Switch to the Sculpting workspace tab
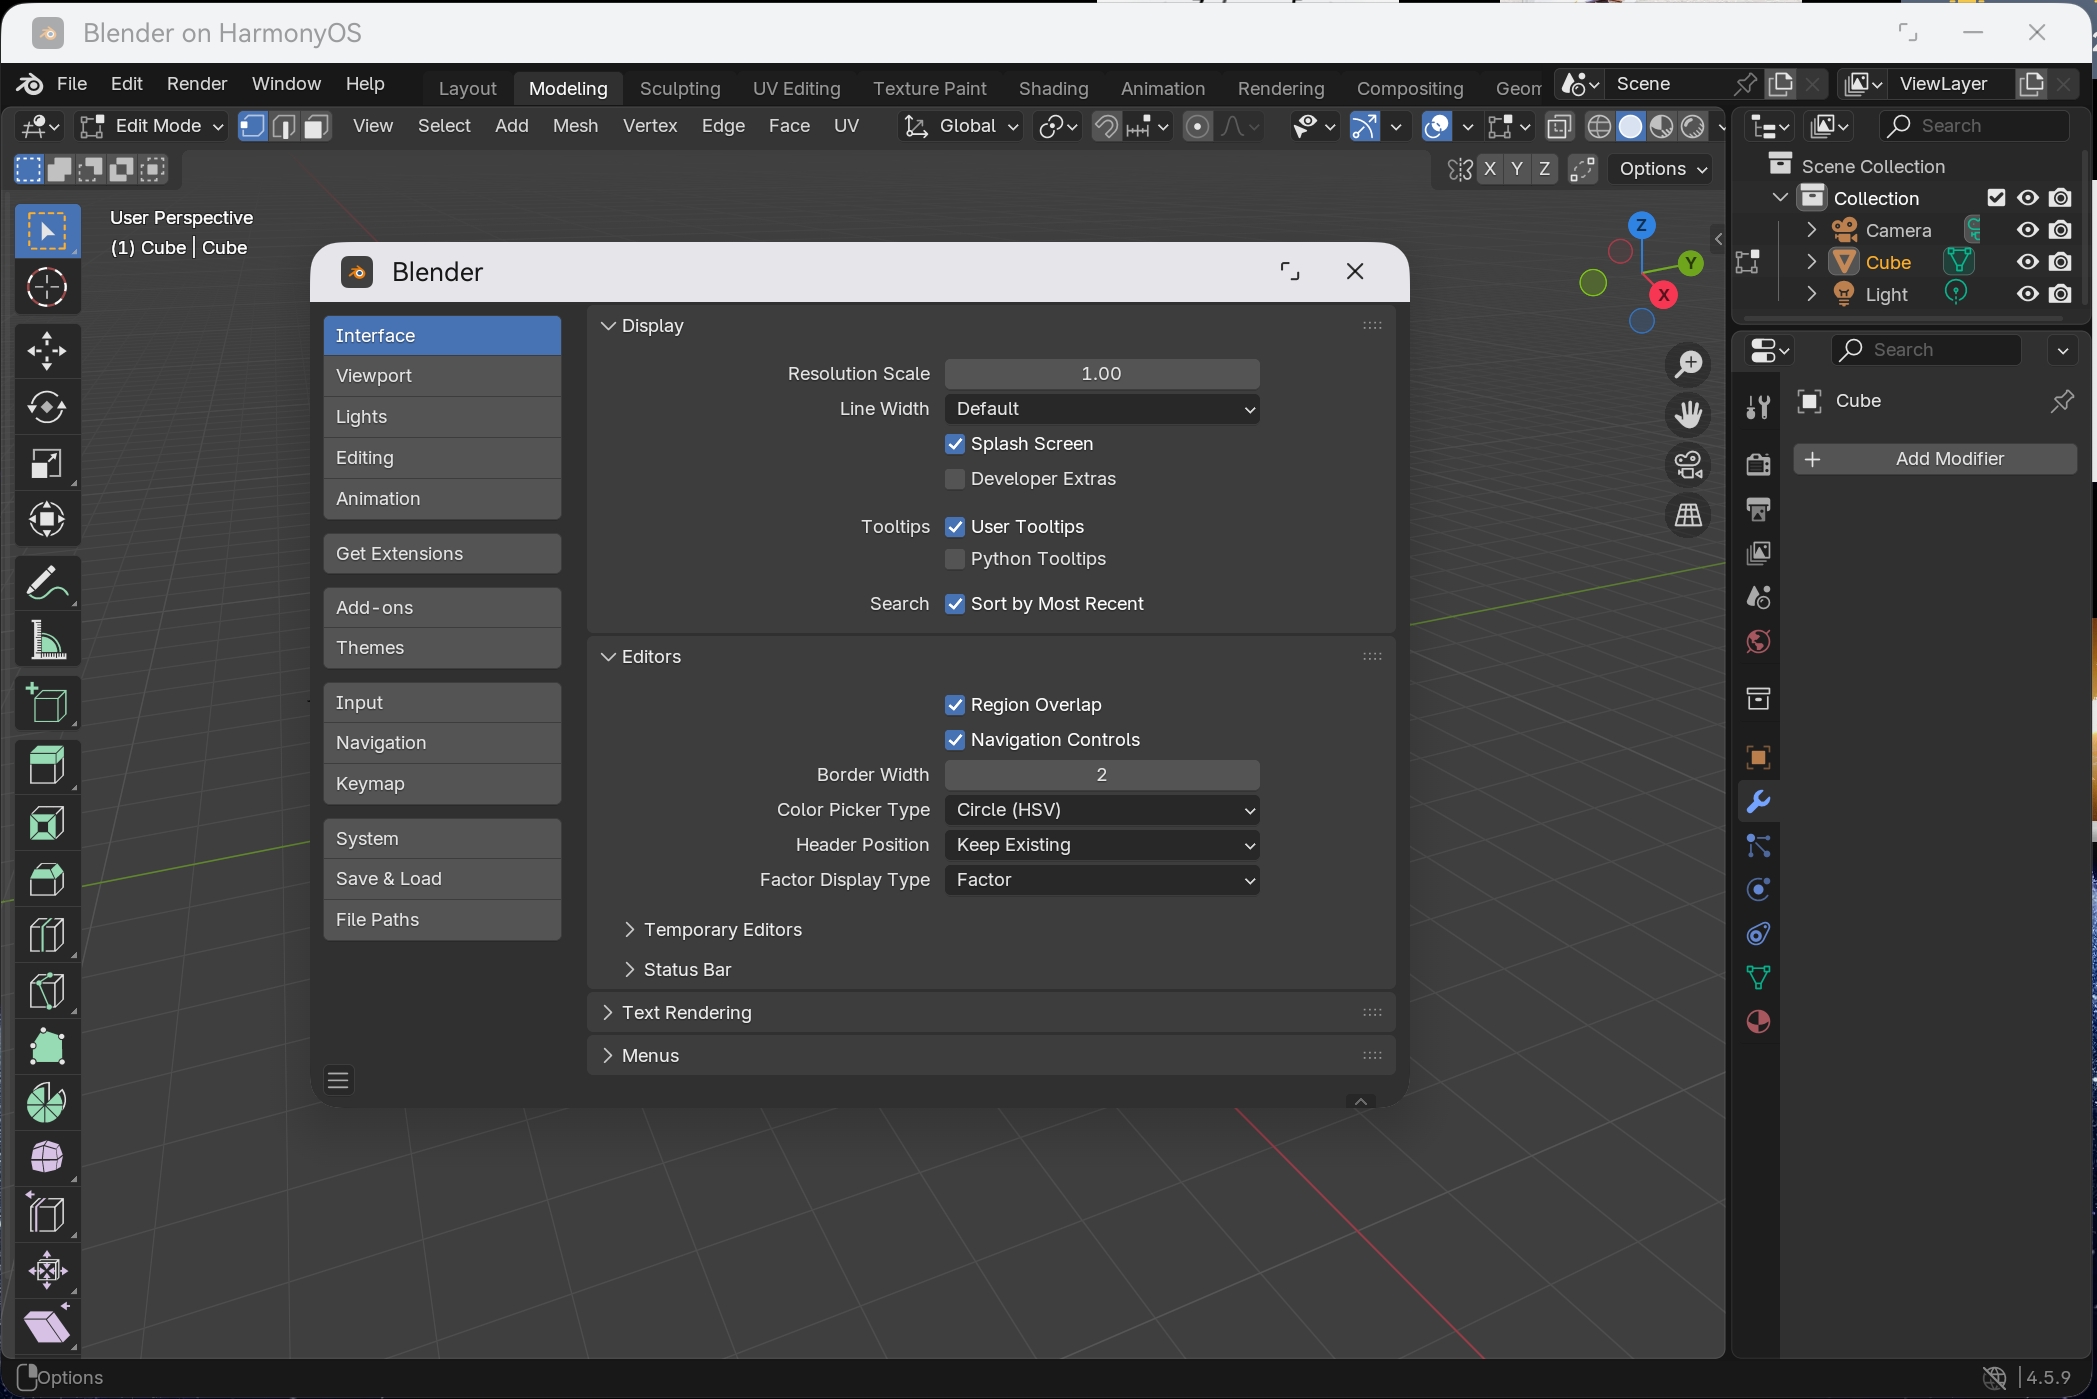The height and width of the screenshot is (1399, 2097). click(680, 88)
